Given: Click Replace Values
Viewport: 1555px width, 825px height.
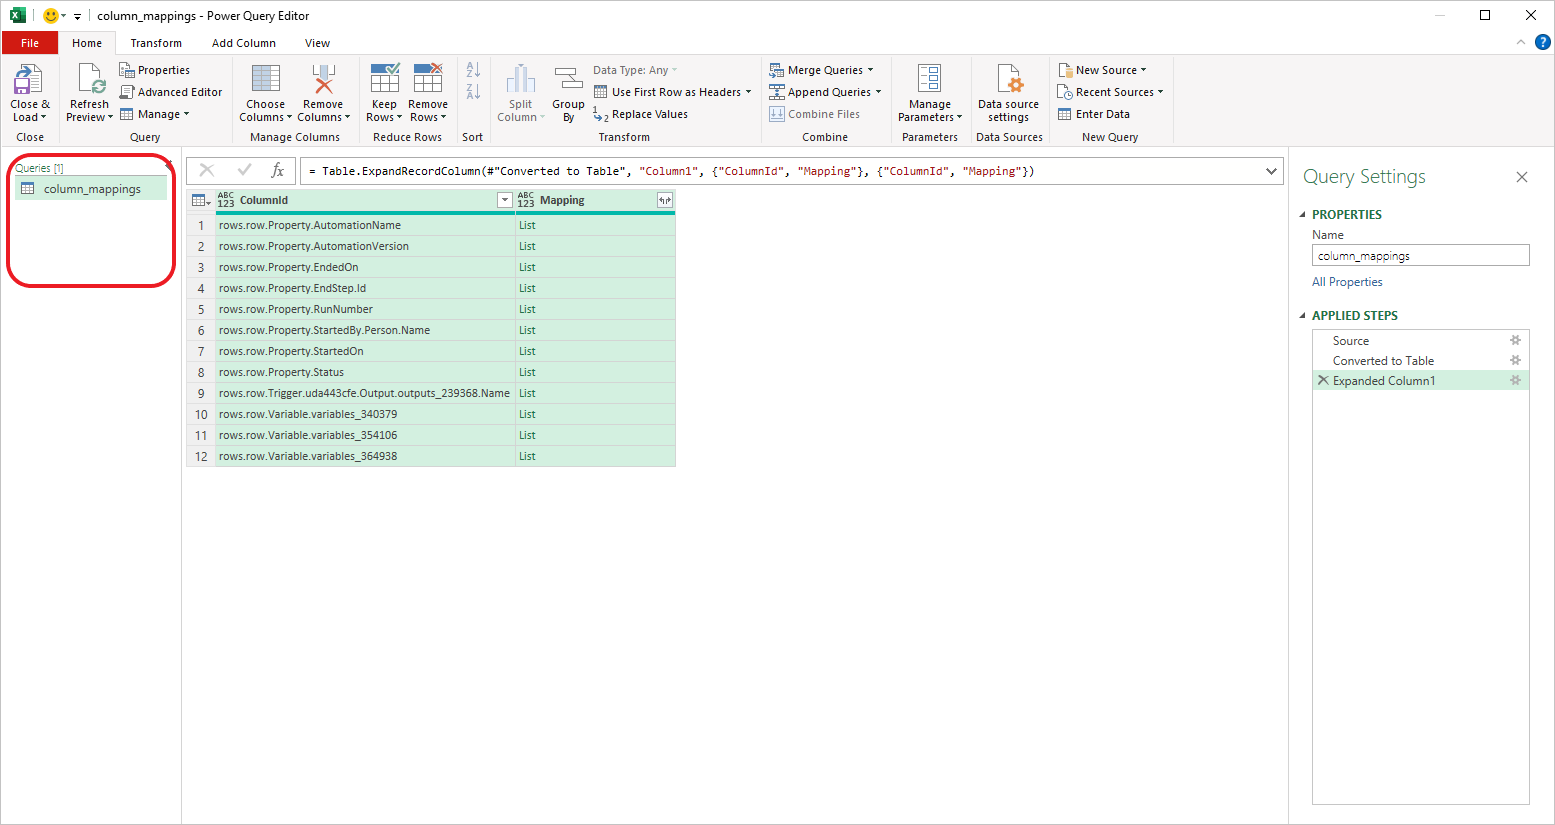Looking at the screenshot, I should pos(641,114).
